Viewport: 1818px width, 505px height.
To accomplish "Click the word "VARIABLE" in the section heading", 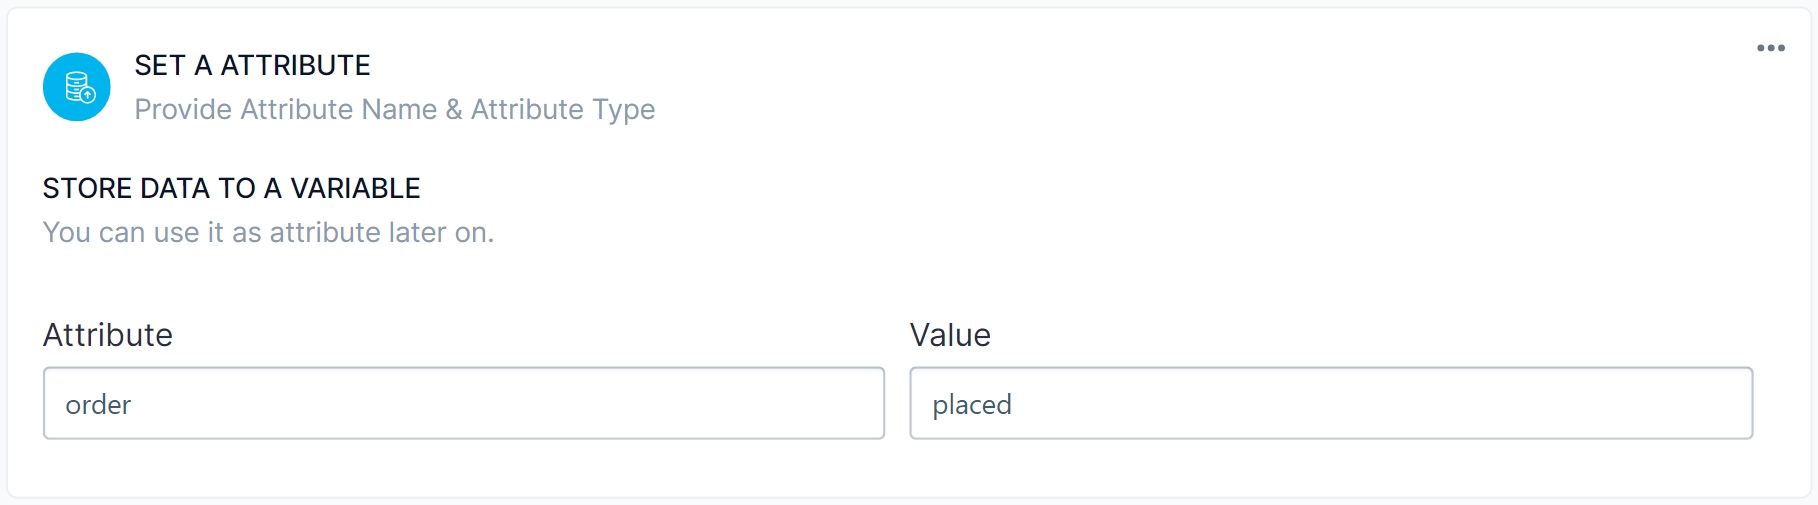I will [x=355, y=188].
